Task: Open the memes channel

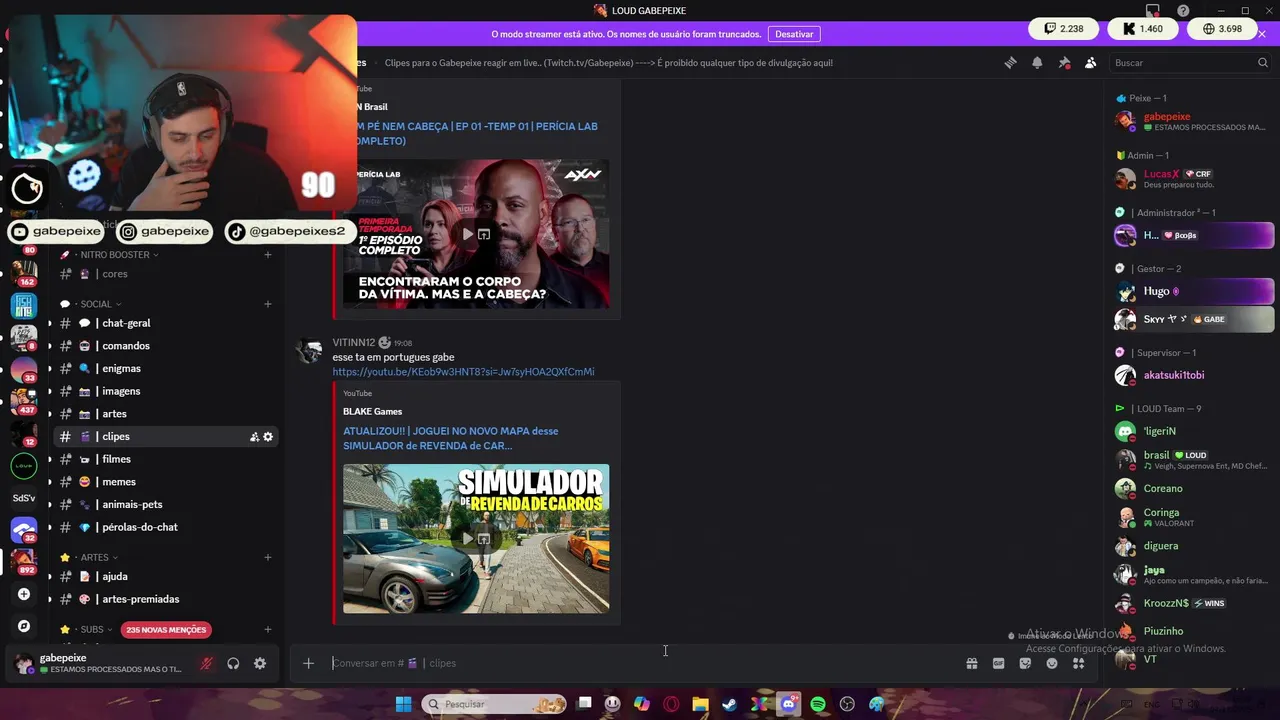Action: pos(165,482)
